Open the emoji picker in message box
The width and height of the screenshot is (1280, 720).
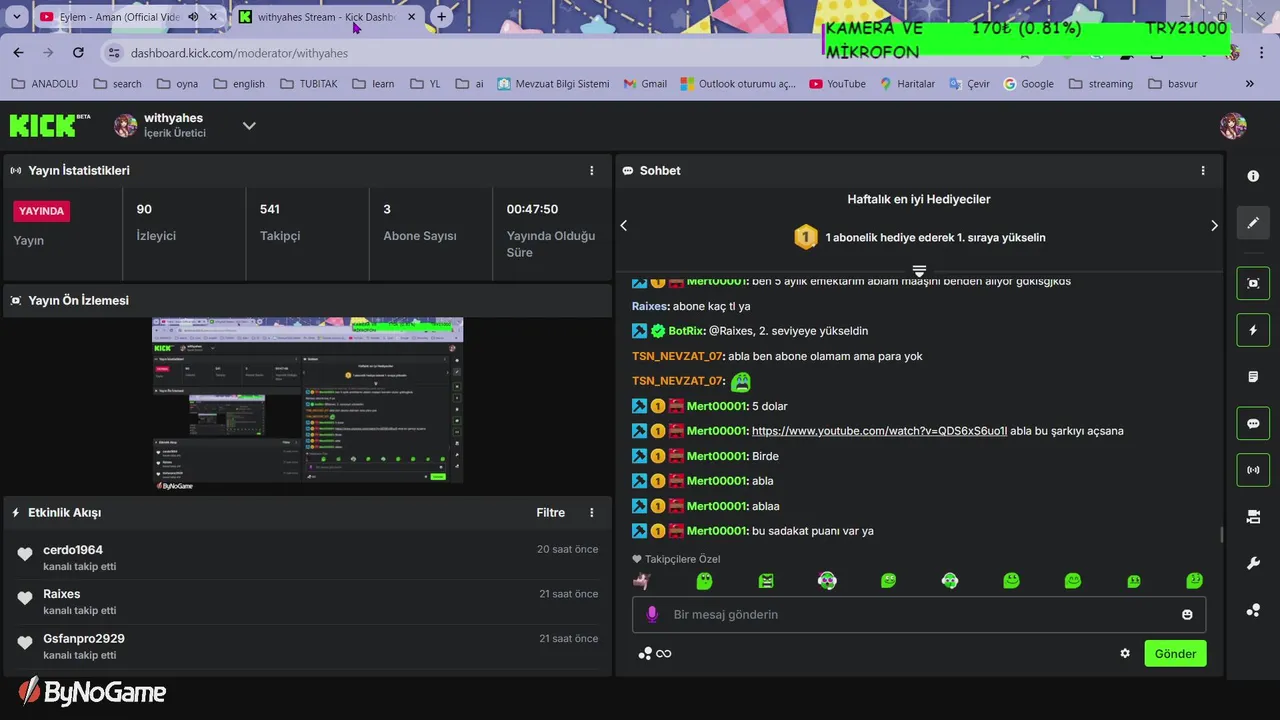[1187, 614]
